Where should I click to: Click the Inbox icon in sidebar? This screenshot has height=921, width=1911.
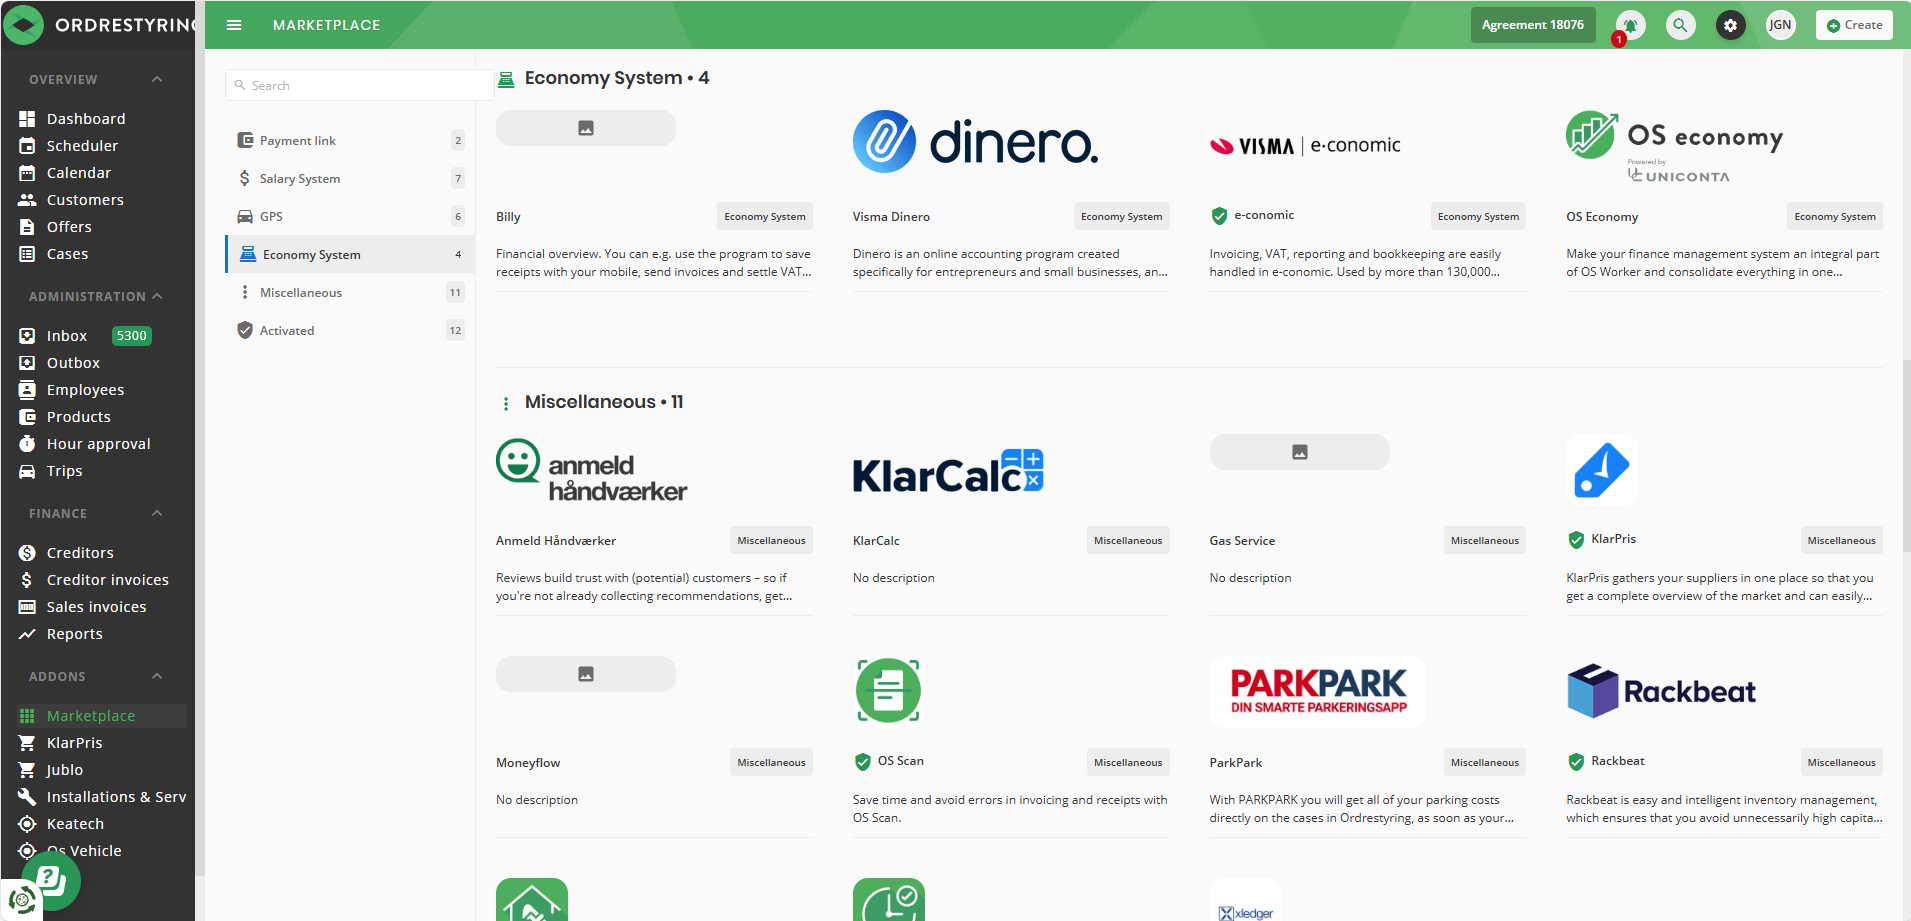click(27, 336)
